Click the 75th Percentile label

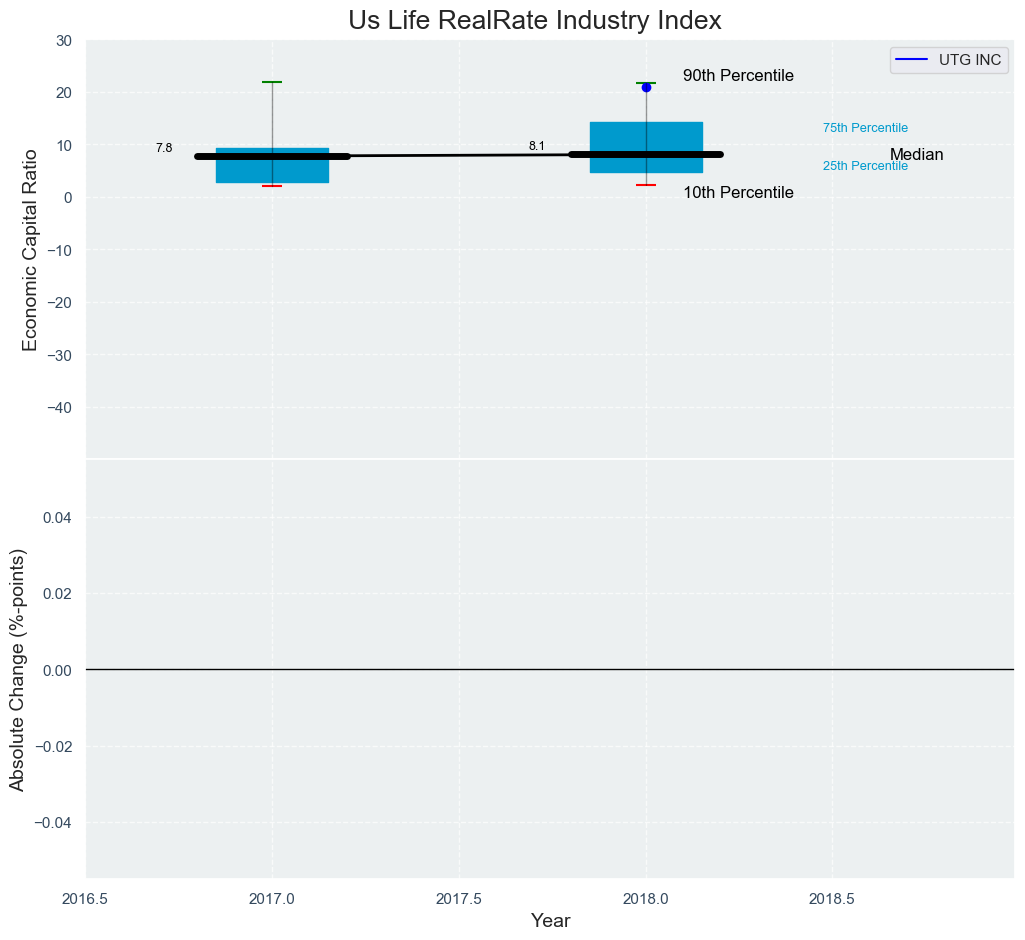click(865, 128)
